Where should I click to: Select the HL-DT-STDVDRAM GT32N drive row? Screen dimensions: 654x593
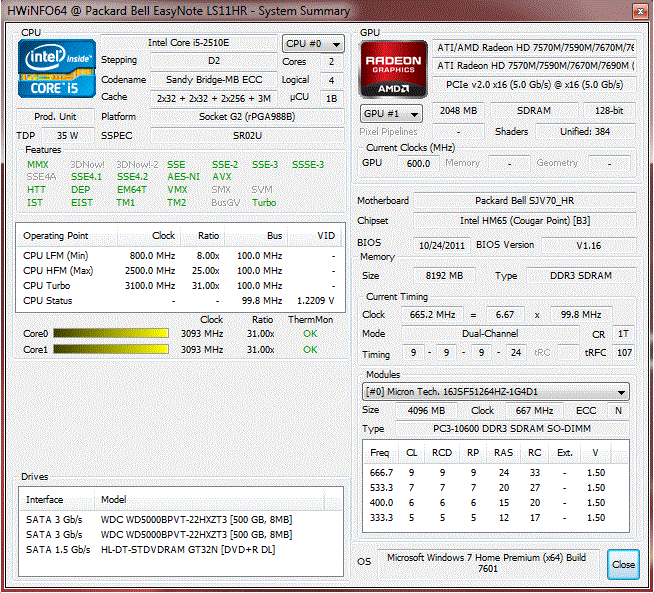181,550
